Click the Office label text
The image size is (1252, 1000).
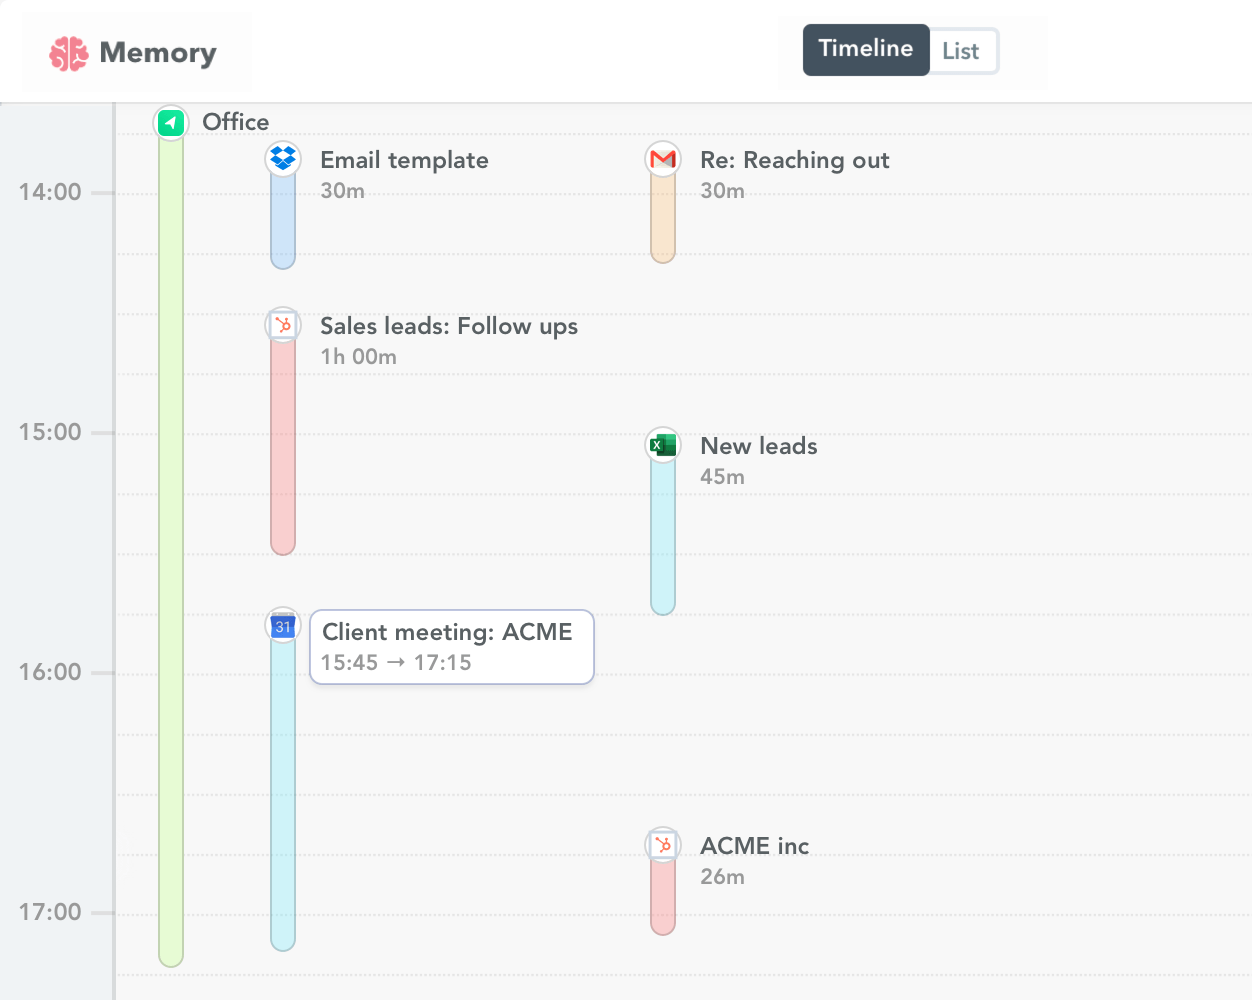coord(235,122)
